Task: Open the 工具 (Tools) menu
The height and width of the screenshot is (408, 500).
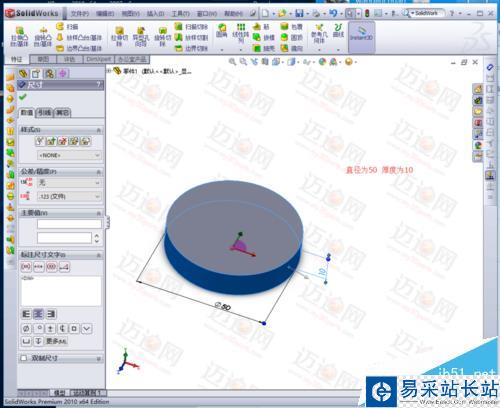Action: [x=180, y=13]
